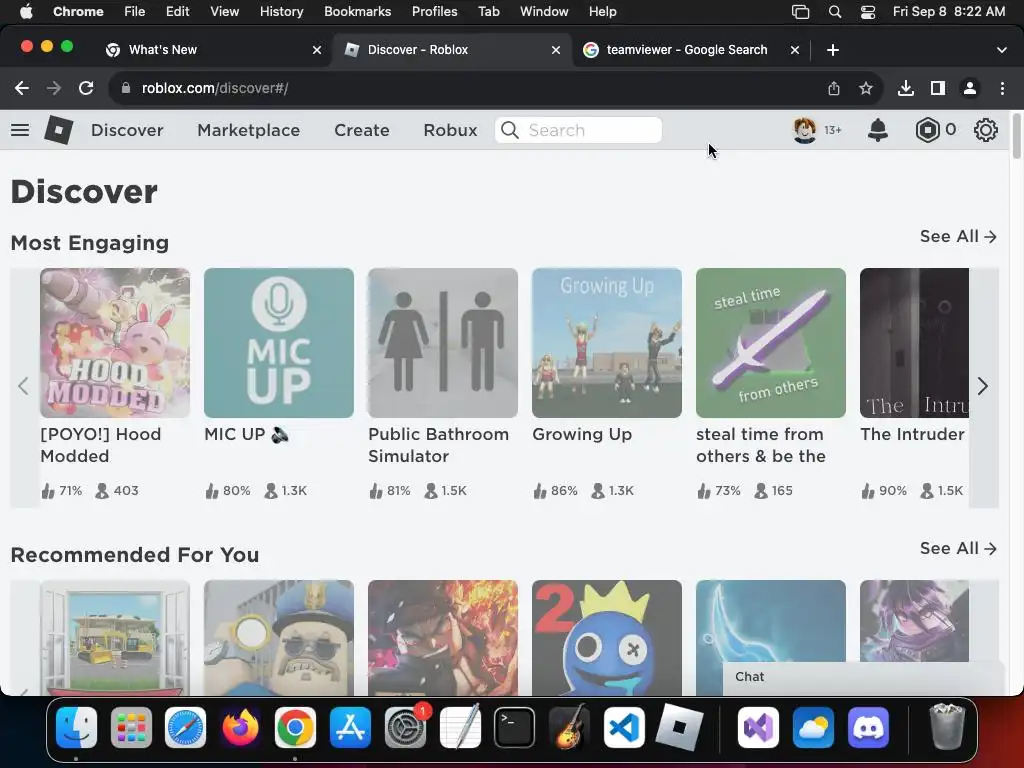Click the Roblox logo home icon
Screen dimensions: 1024x768
click(58, 130)
